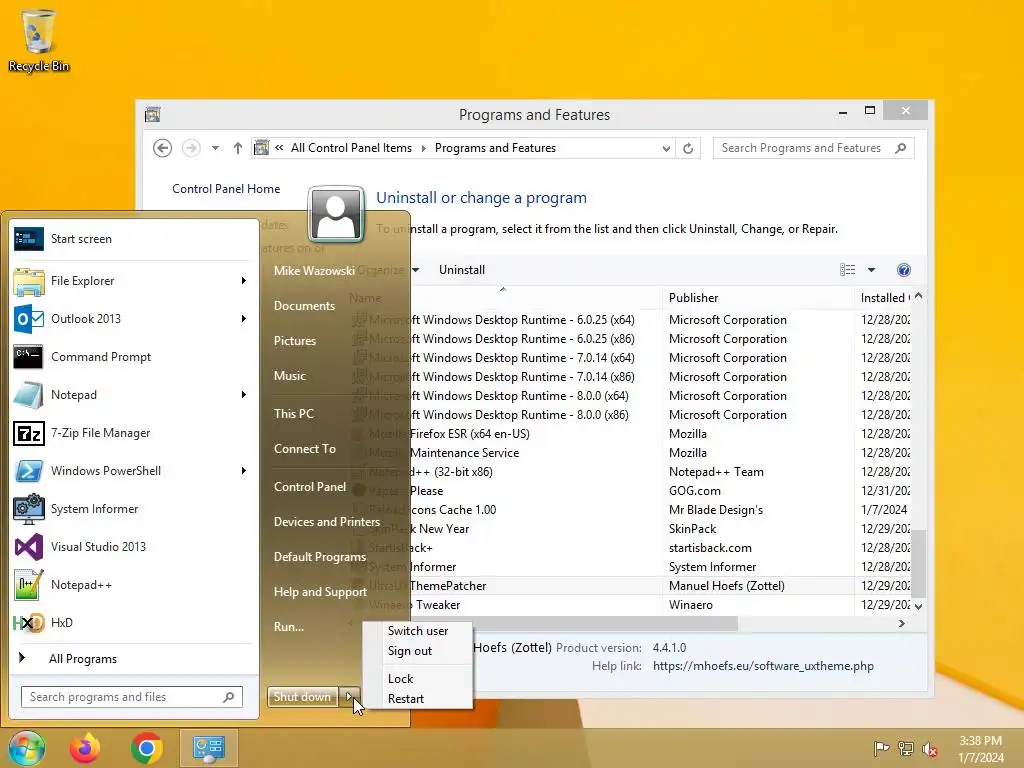
Task: Click the network tray icon
Action: coord(906,748)
